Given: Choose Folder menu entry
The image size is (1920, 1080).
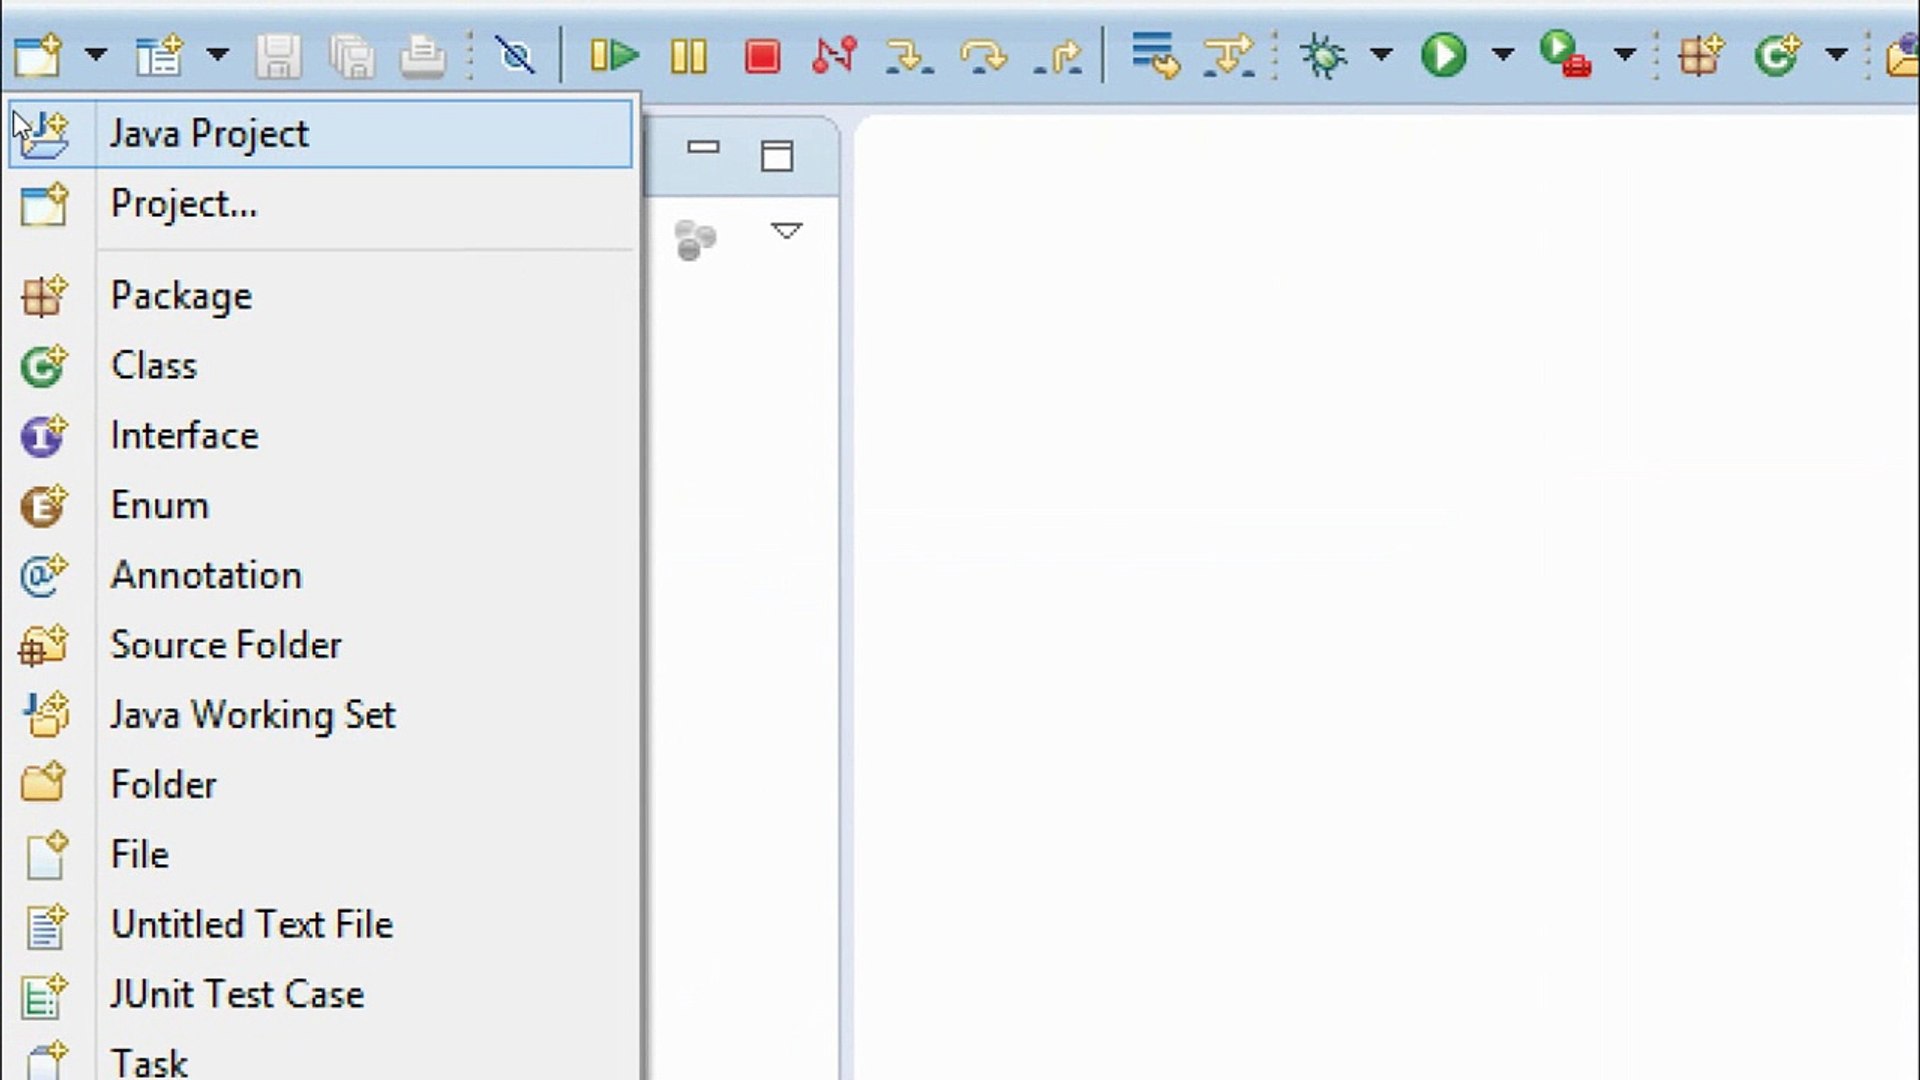Looking at the screenshot, I should pyautogui.click(x=320, y=785).
